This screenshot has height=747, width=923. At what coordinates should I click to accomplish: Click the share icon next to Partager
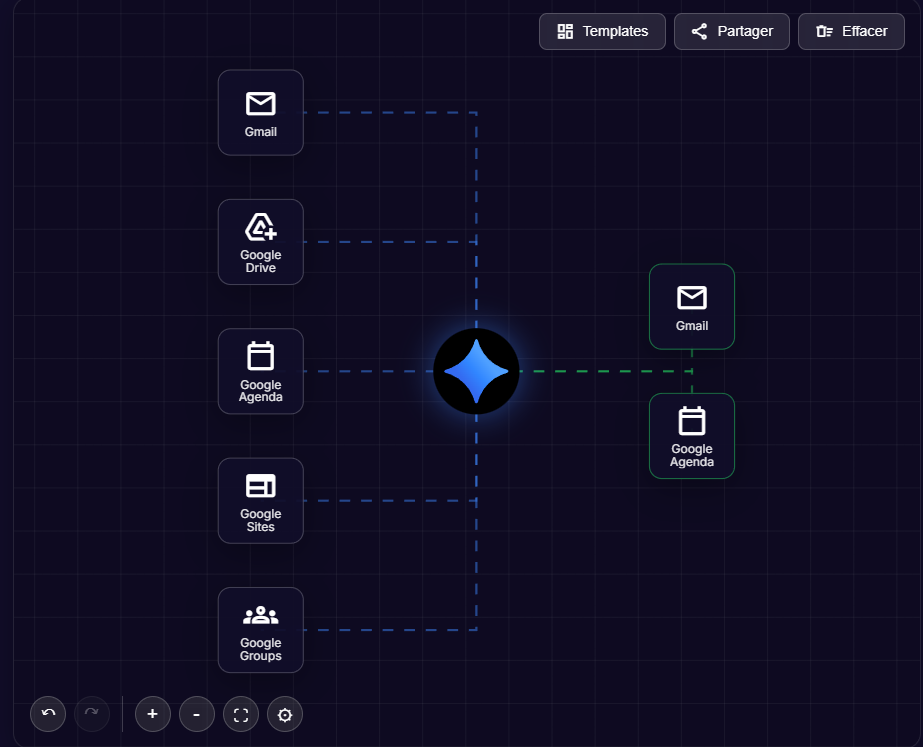click(700, 31)
